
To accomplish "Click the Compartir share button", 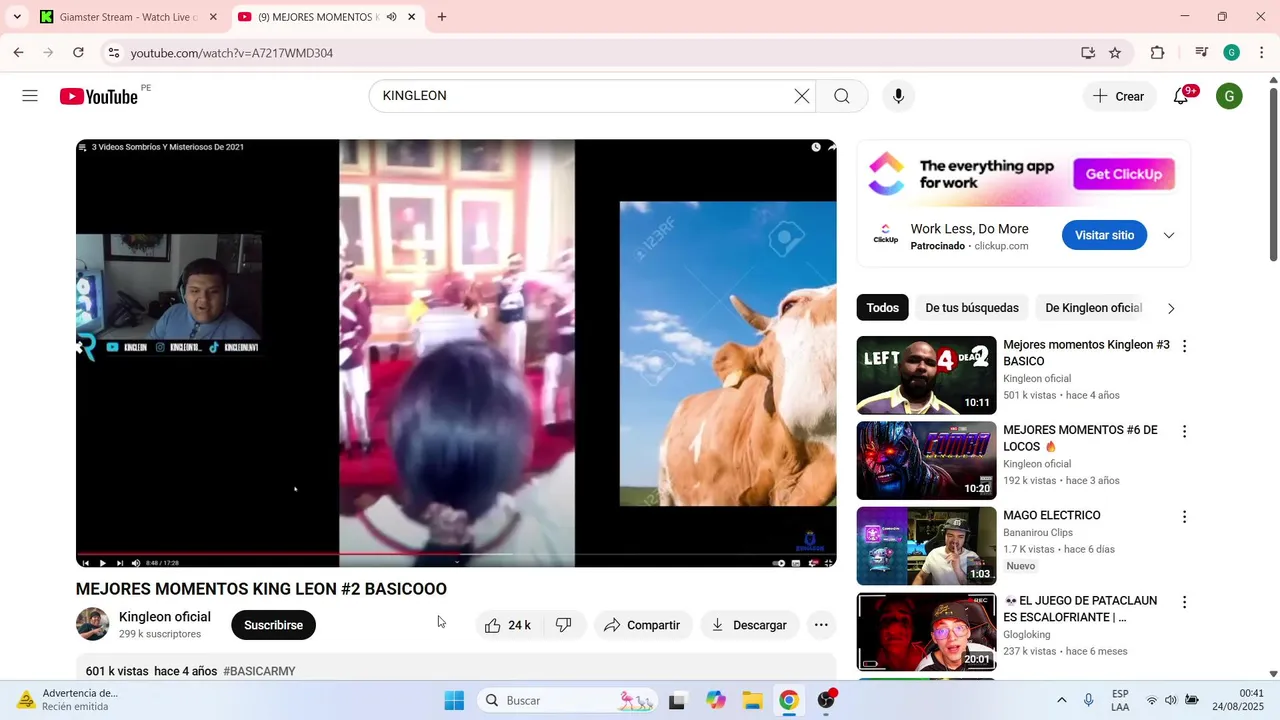I will [642, 625].
